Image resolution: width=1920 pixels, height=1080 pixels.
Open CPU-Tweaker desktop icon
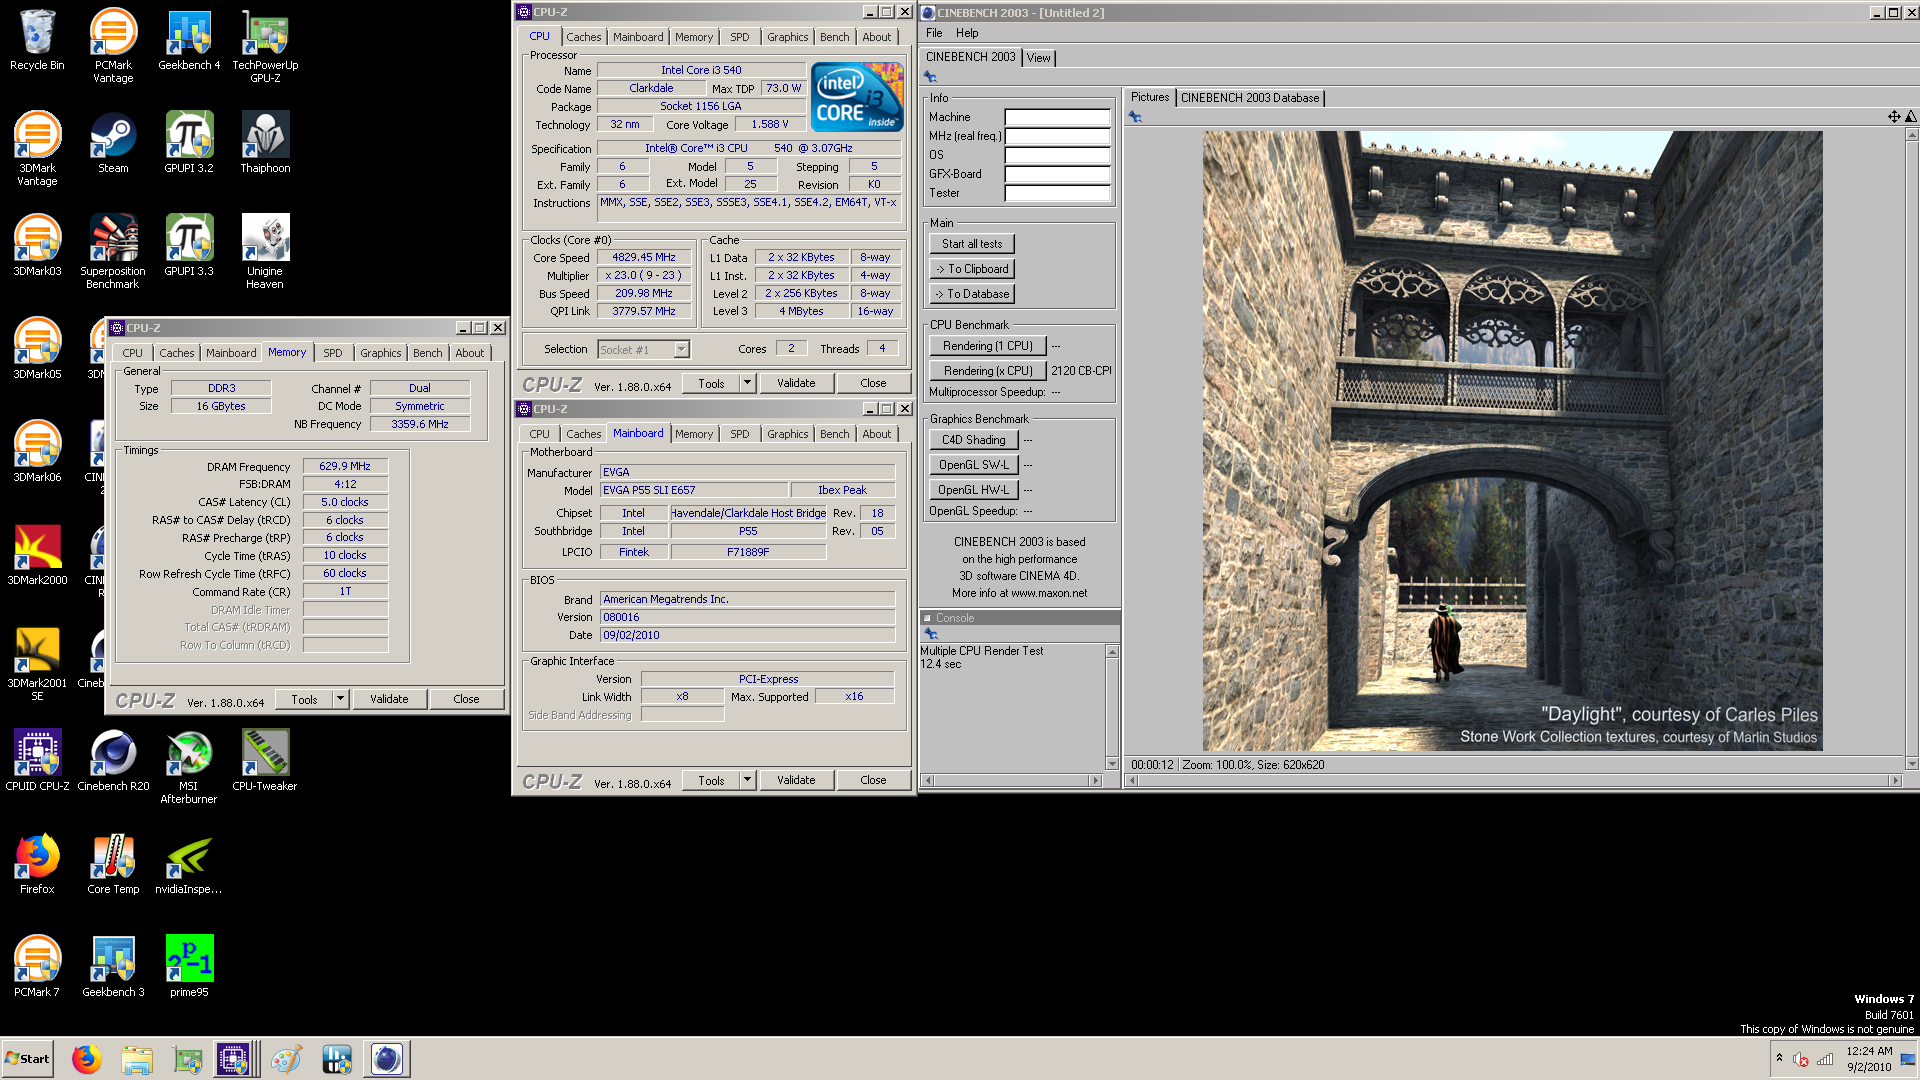(x=265, y=761)
